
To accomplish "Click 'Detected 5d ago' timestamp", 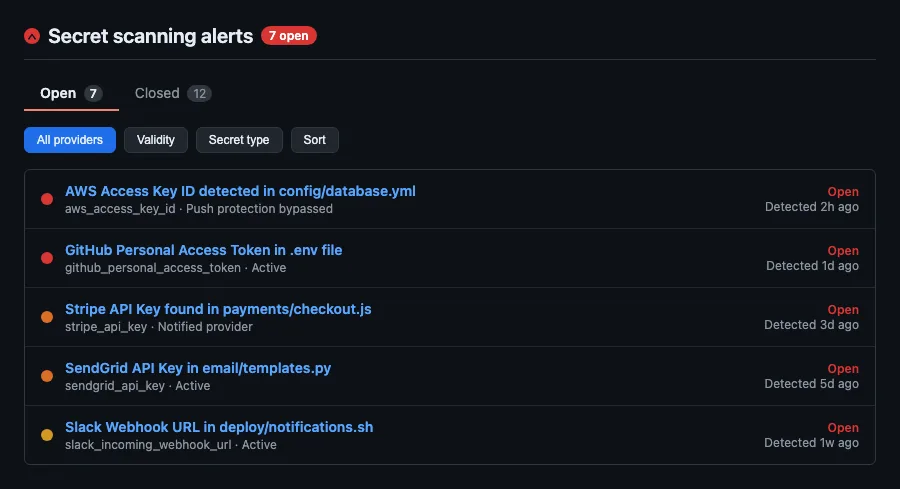I will pos(812,383).
